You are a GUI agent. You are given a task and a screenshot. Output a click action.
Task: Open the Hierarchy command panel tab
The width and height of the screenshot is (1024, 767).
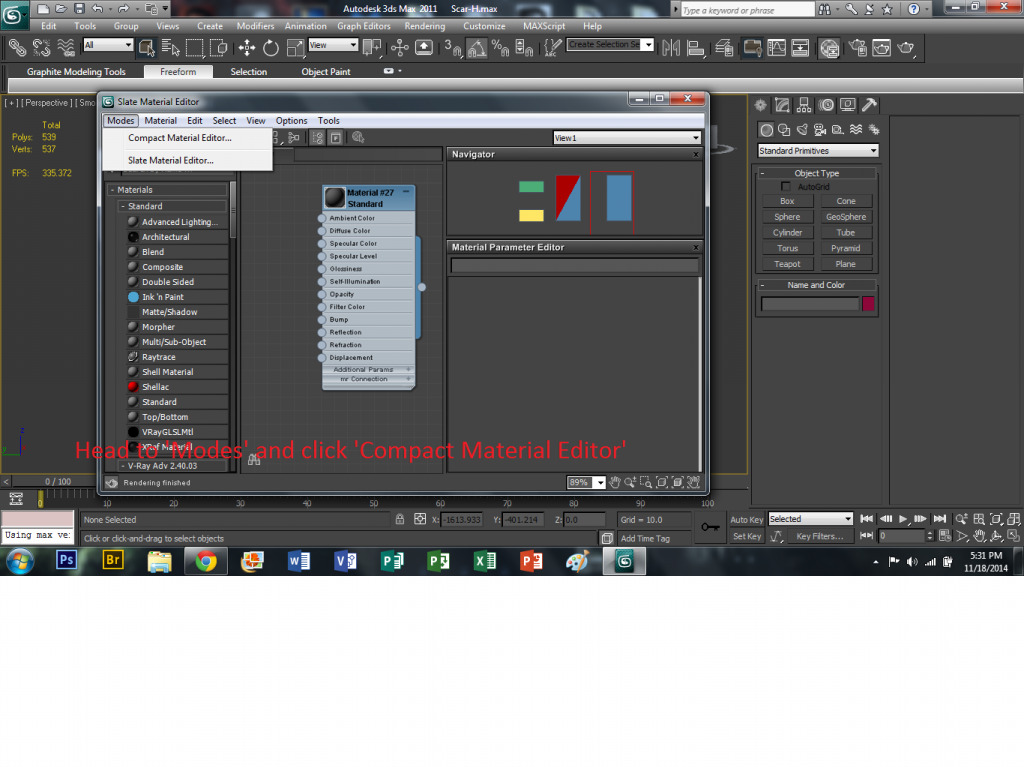pos(804,105)
